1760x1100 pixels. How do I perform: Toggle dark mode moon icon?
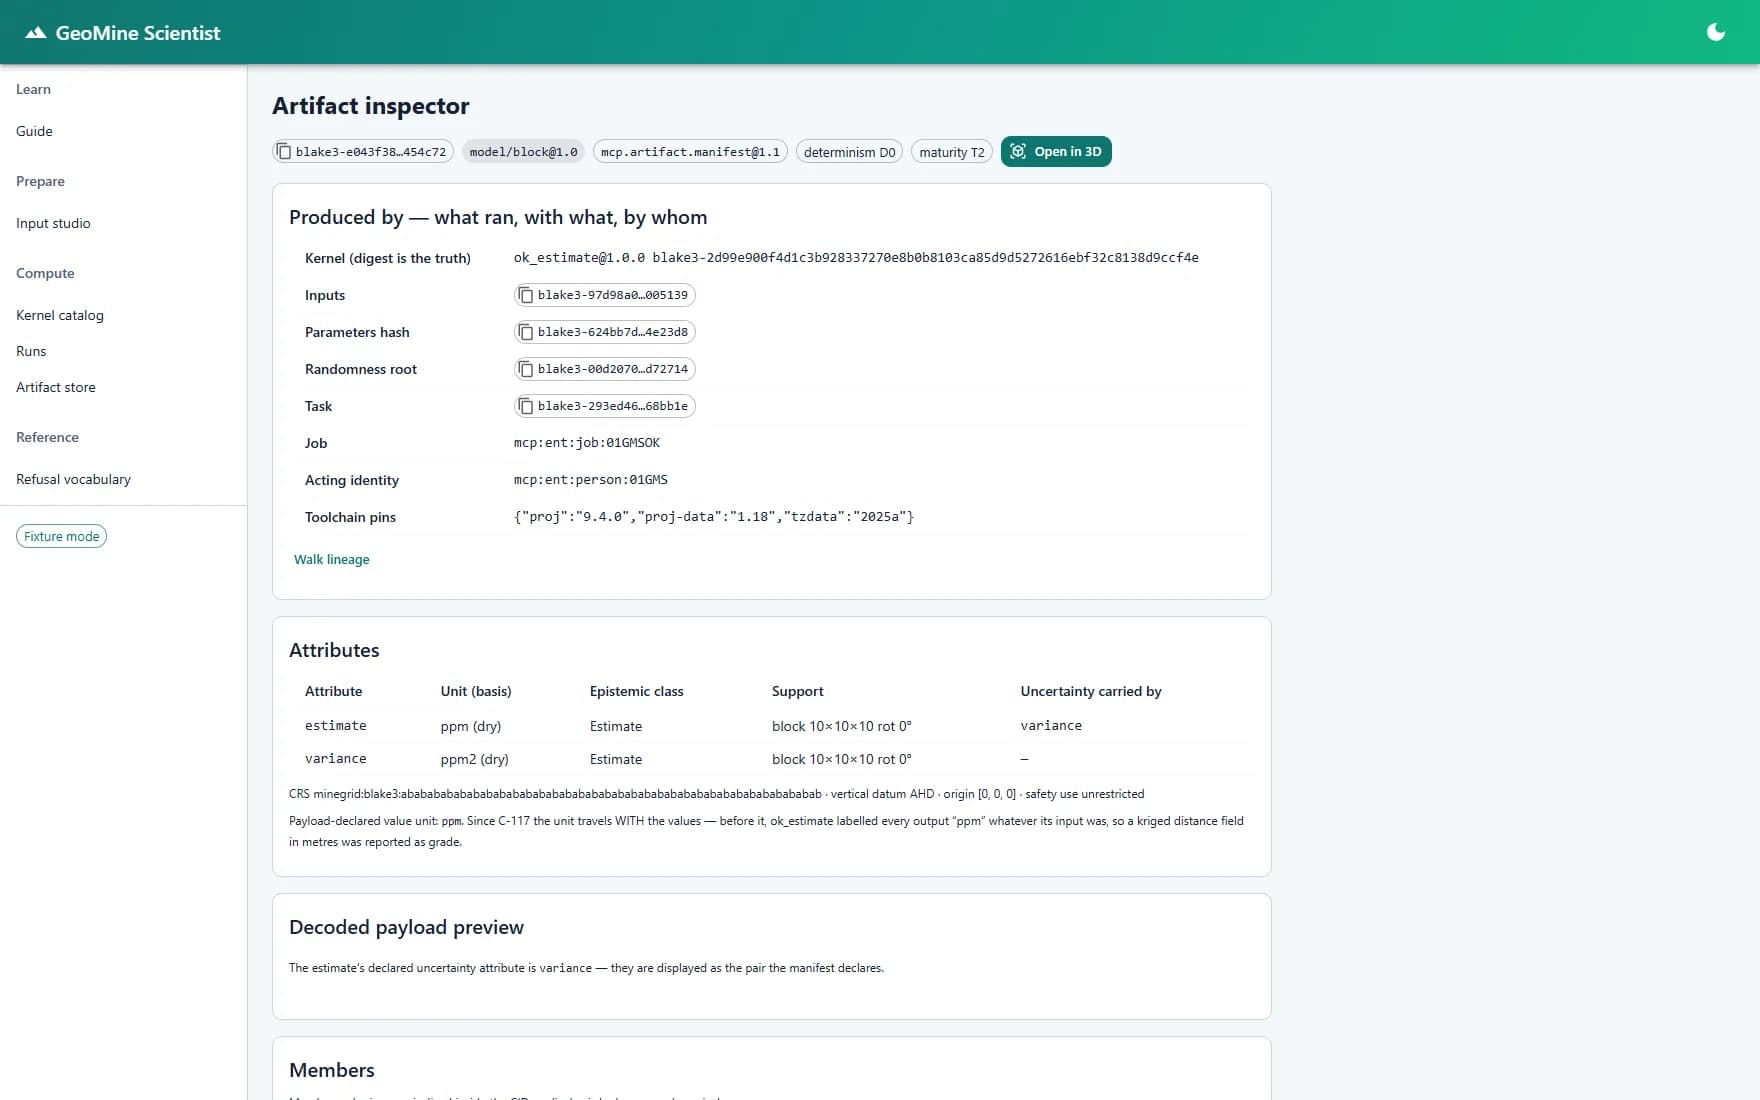1716,32
